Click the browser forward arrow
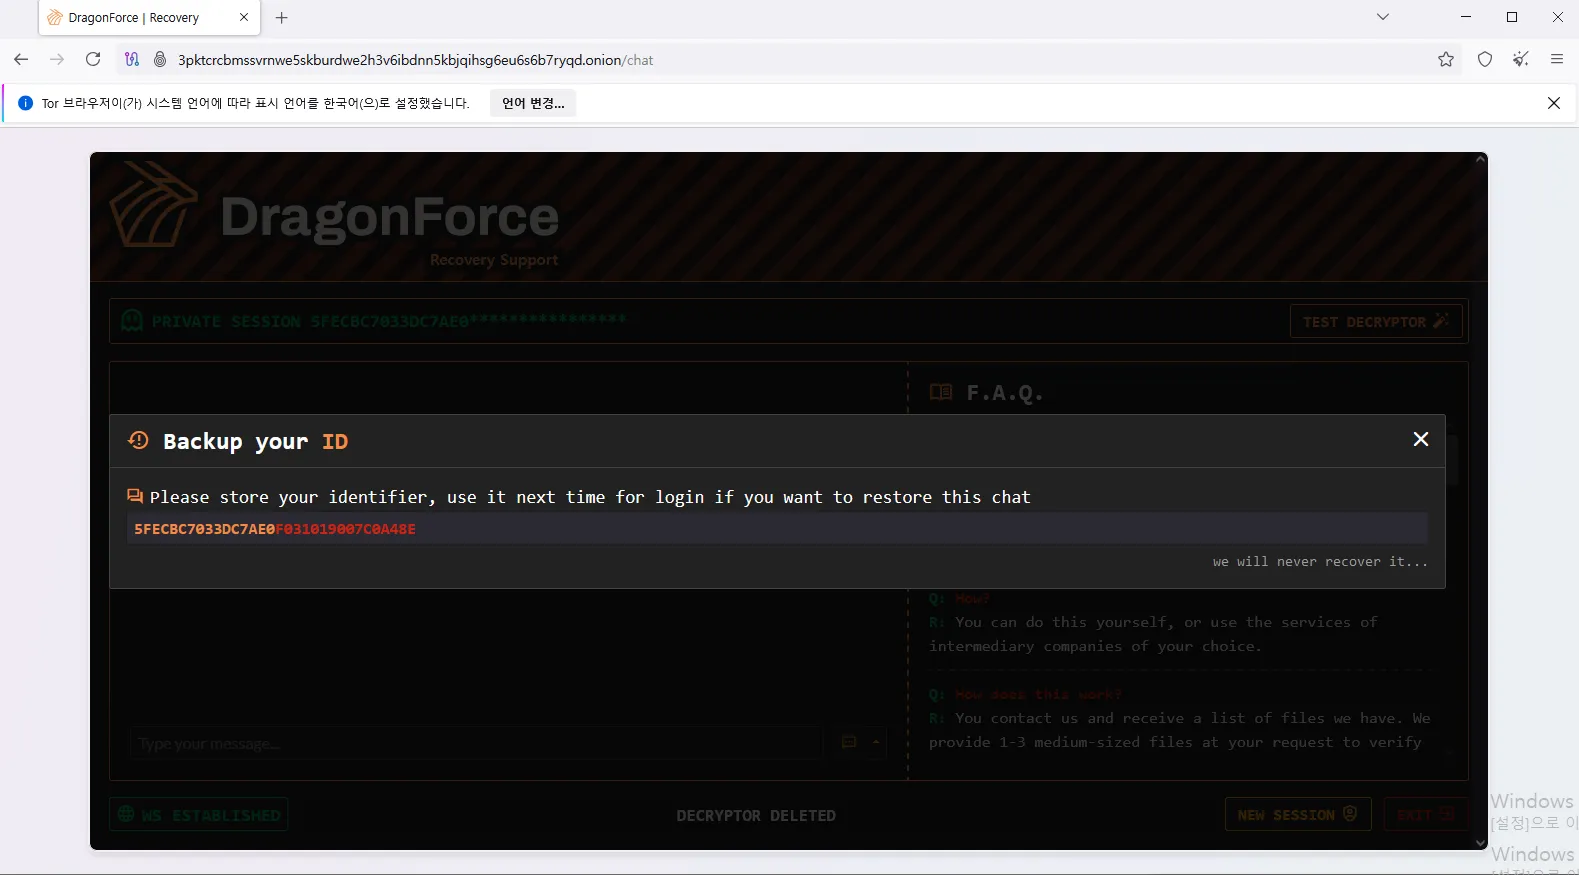The image size is (1579, 875). pyautogui.click(x=57, y=59)
